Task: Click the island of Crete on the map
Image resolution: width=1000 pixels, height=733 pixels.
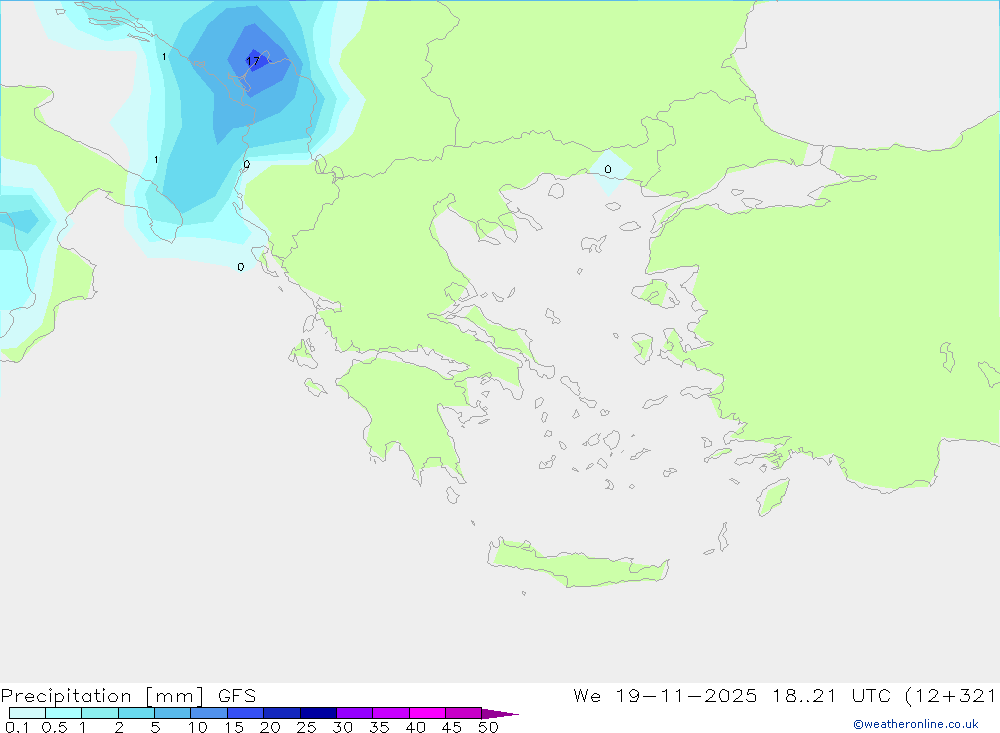Action: (577, 565)
